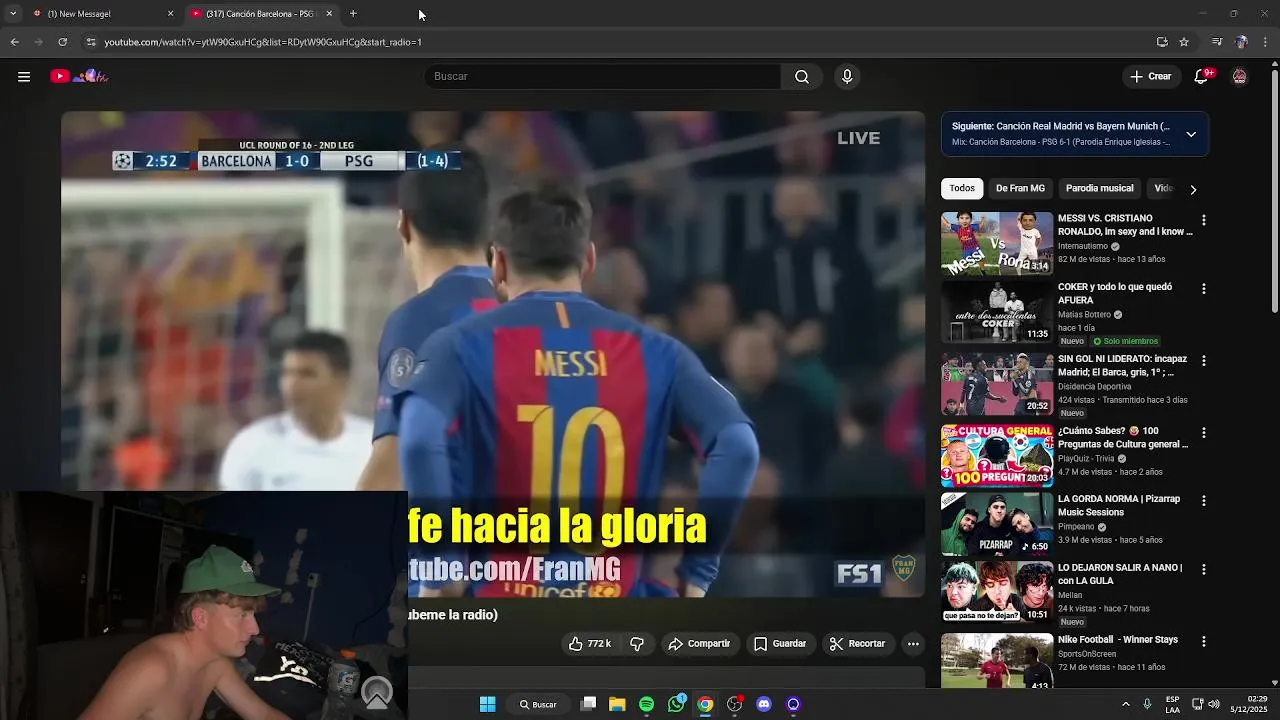
Task: Open MESSI VS. CRISTIANO RONALDO video thumbnail
Action: (x=997, y=243)
